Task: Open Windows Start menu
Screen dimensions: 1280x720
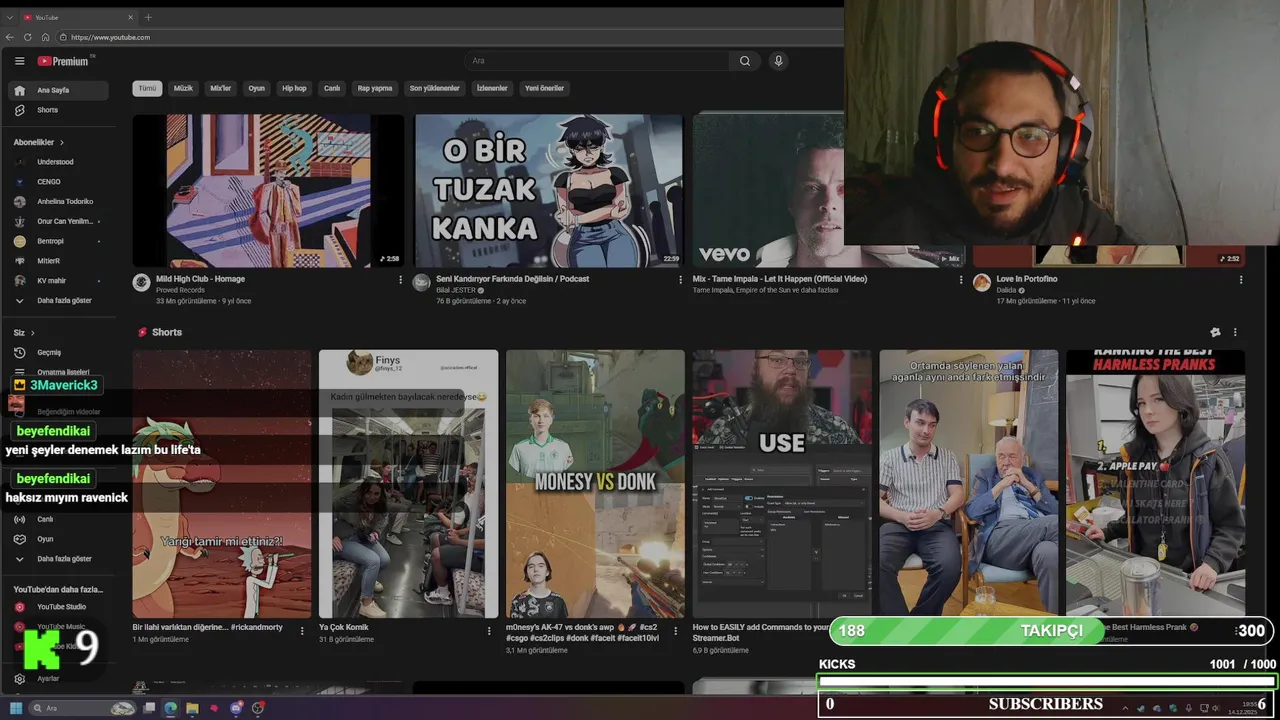Action: (16, 708)
